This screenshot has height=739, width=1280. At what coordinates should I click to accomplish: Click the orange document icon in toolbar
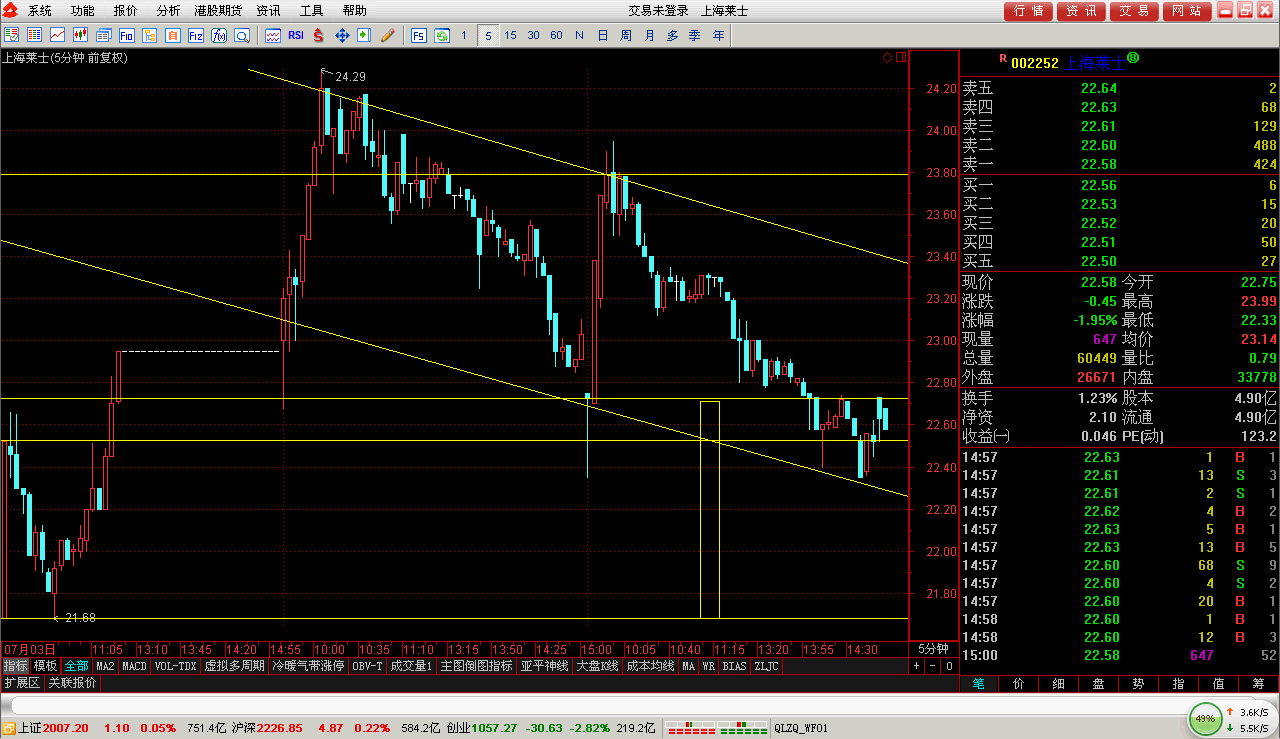click(172, 35)
